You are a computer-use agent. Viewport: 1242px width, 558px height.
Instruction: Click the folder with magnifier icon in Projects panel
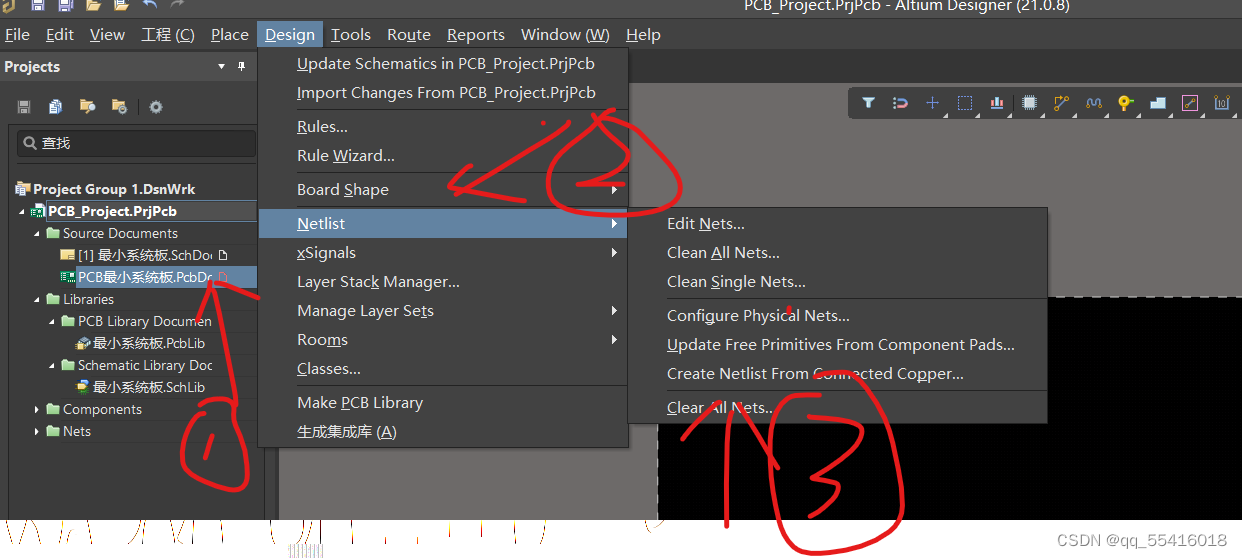coord(88,106)
